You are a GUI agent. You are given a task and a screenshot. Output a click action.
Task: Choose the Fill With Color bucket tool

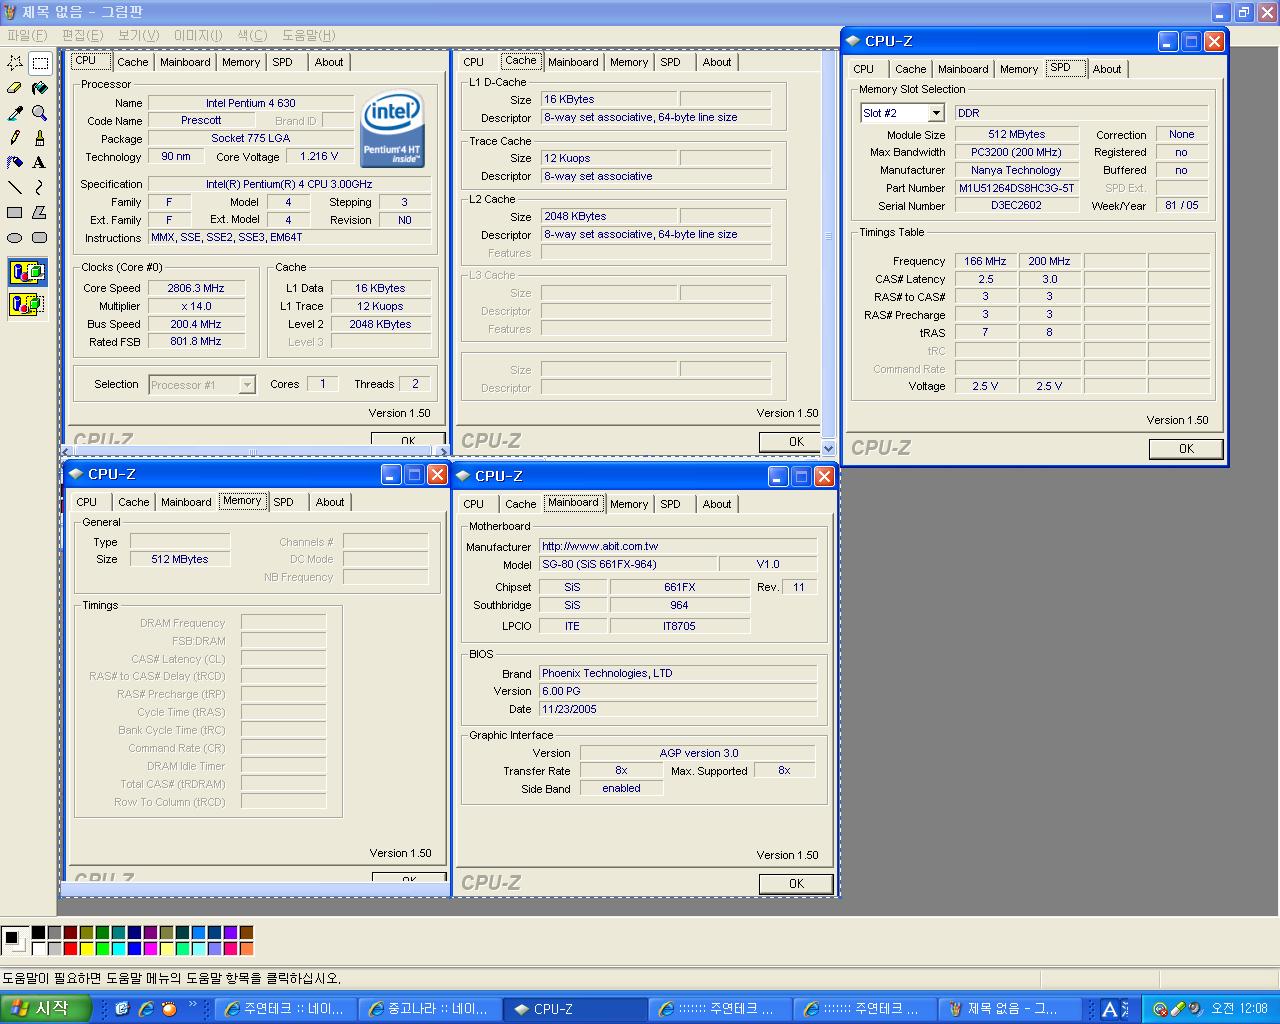(x=40, y=88)
